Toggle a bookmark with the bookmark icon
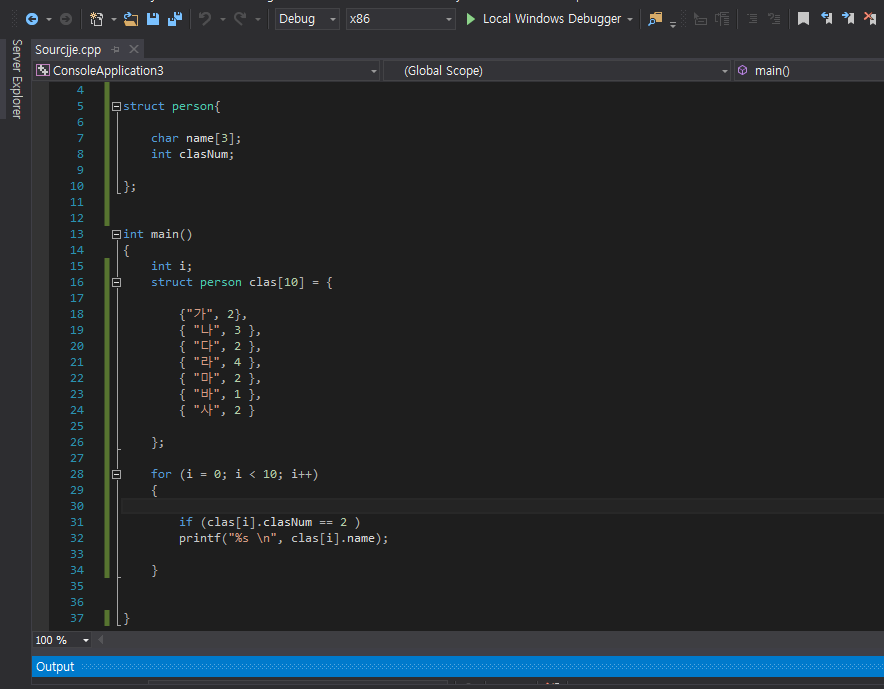The width and height of the screenshot is (884, 689). click(803, 19)
